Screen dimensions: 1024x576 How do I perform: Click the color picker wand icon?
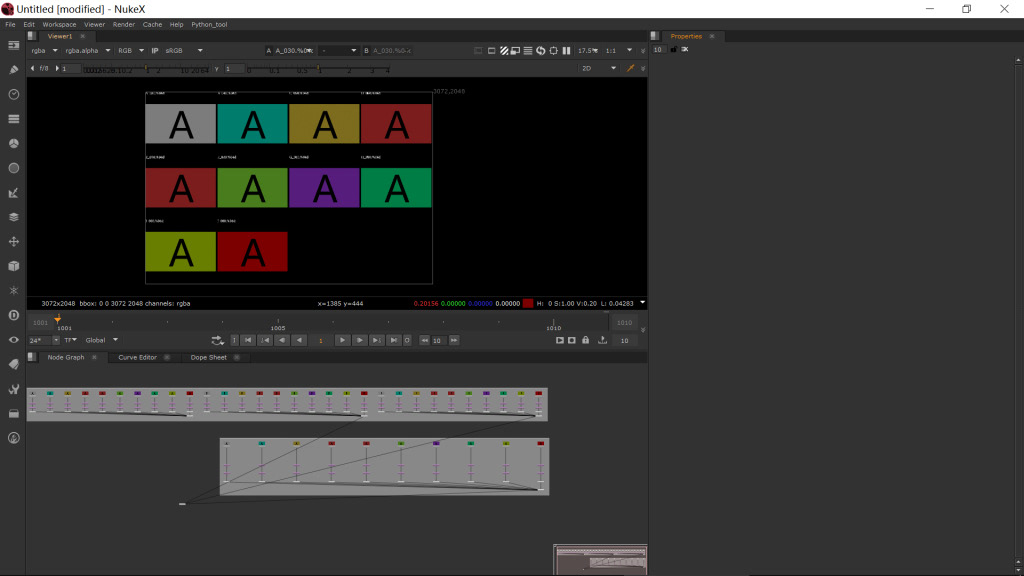630,68
